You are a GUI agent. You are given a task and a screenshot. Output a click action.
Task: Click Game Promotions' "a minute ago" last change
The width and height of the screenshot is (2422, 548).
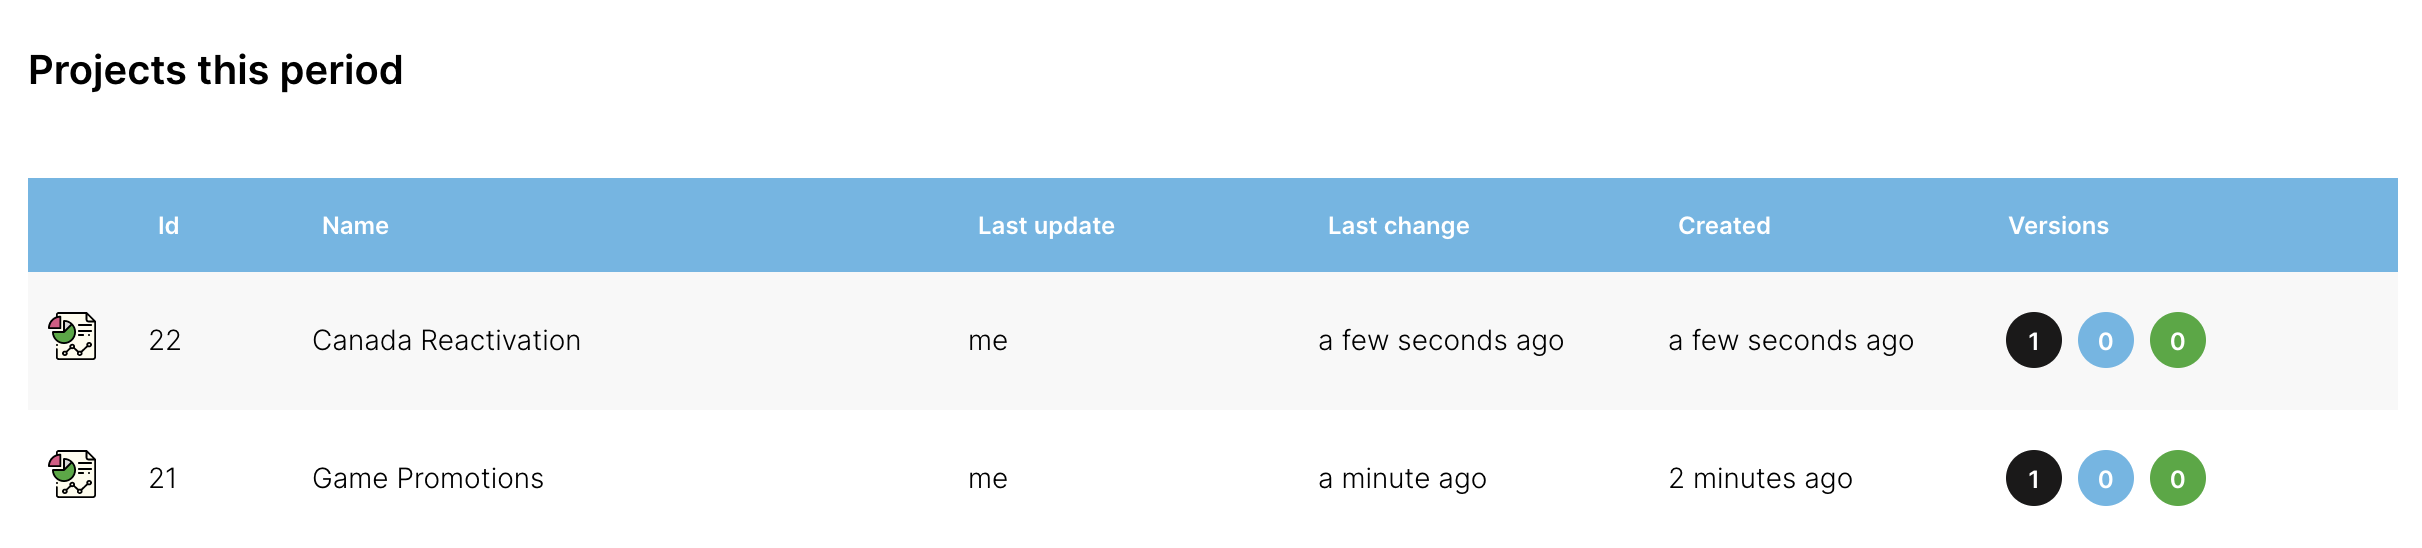[x=1402, y=479]
